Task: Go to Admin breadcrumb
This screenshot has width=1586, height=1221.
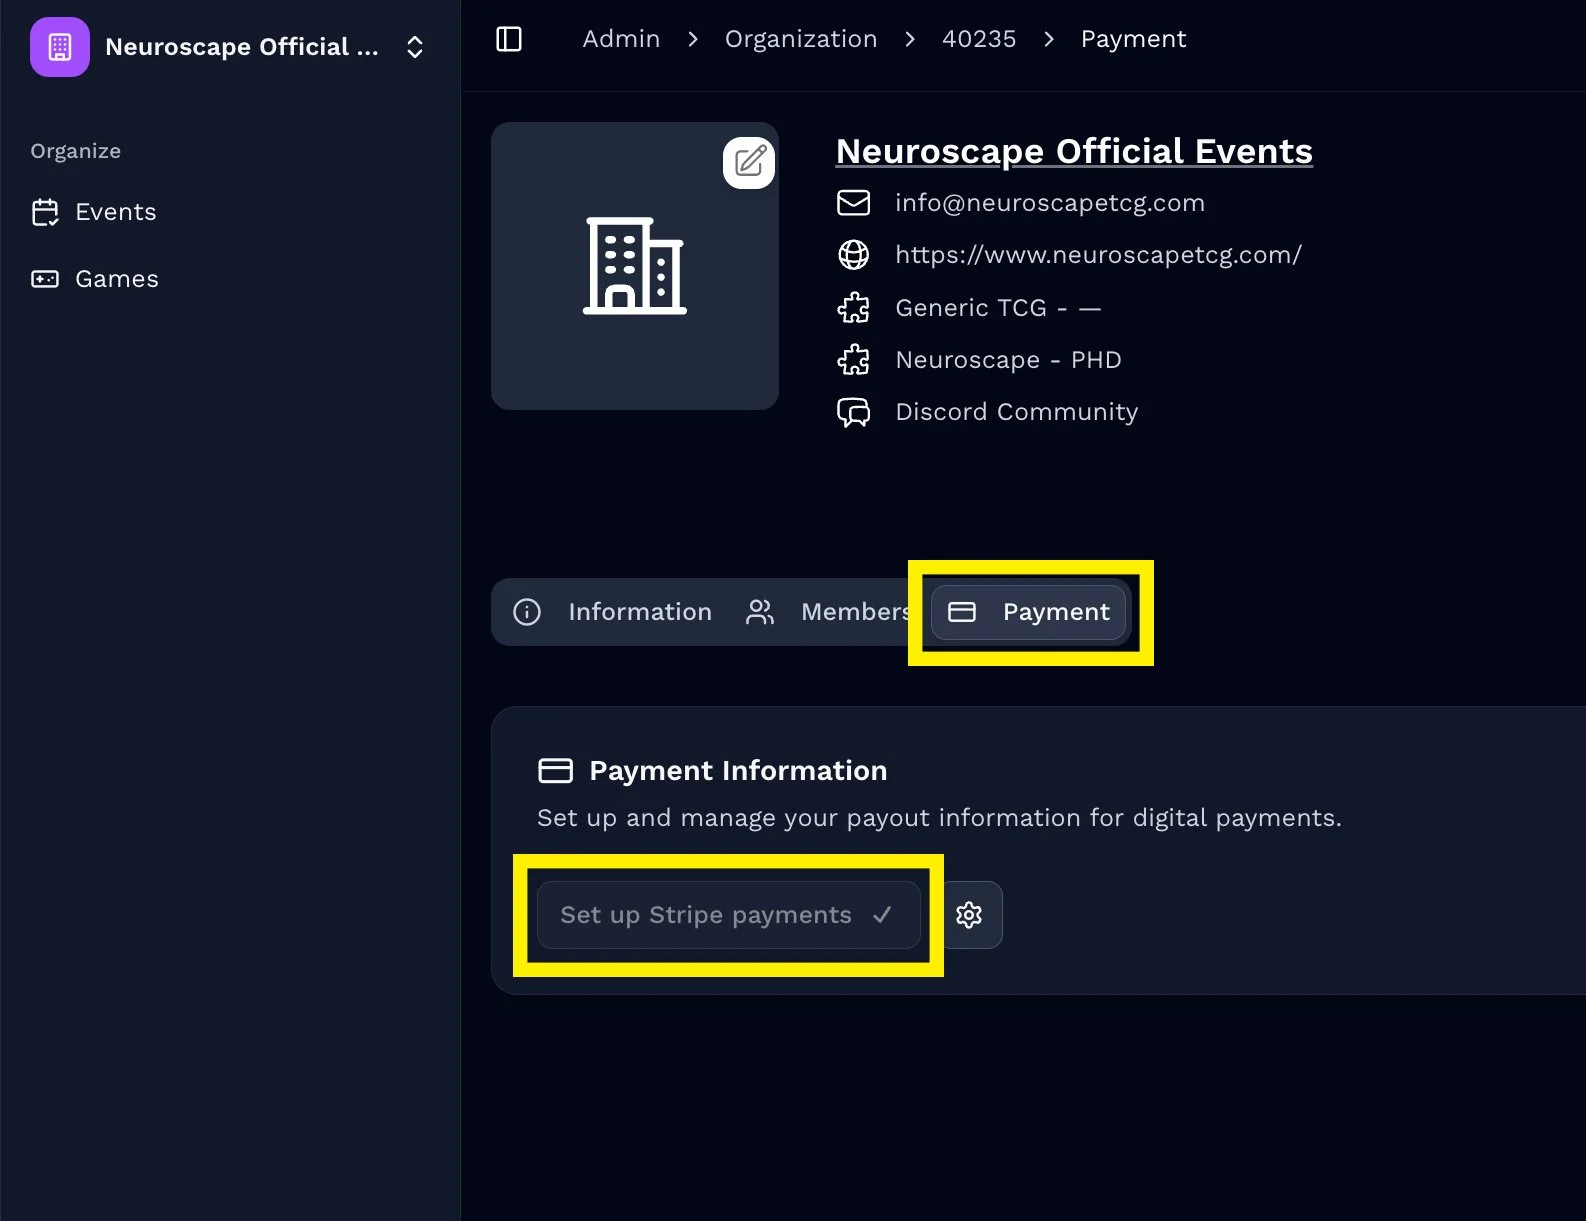Action: coord(621,39)
